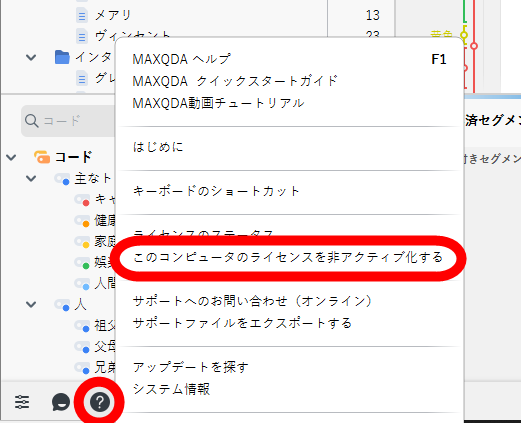Click the メアリ document icon

82,16
